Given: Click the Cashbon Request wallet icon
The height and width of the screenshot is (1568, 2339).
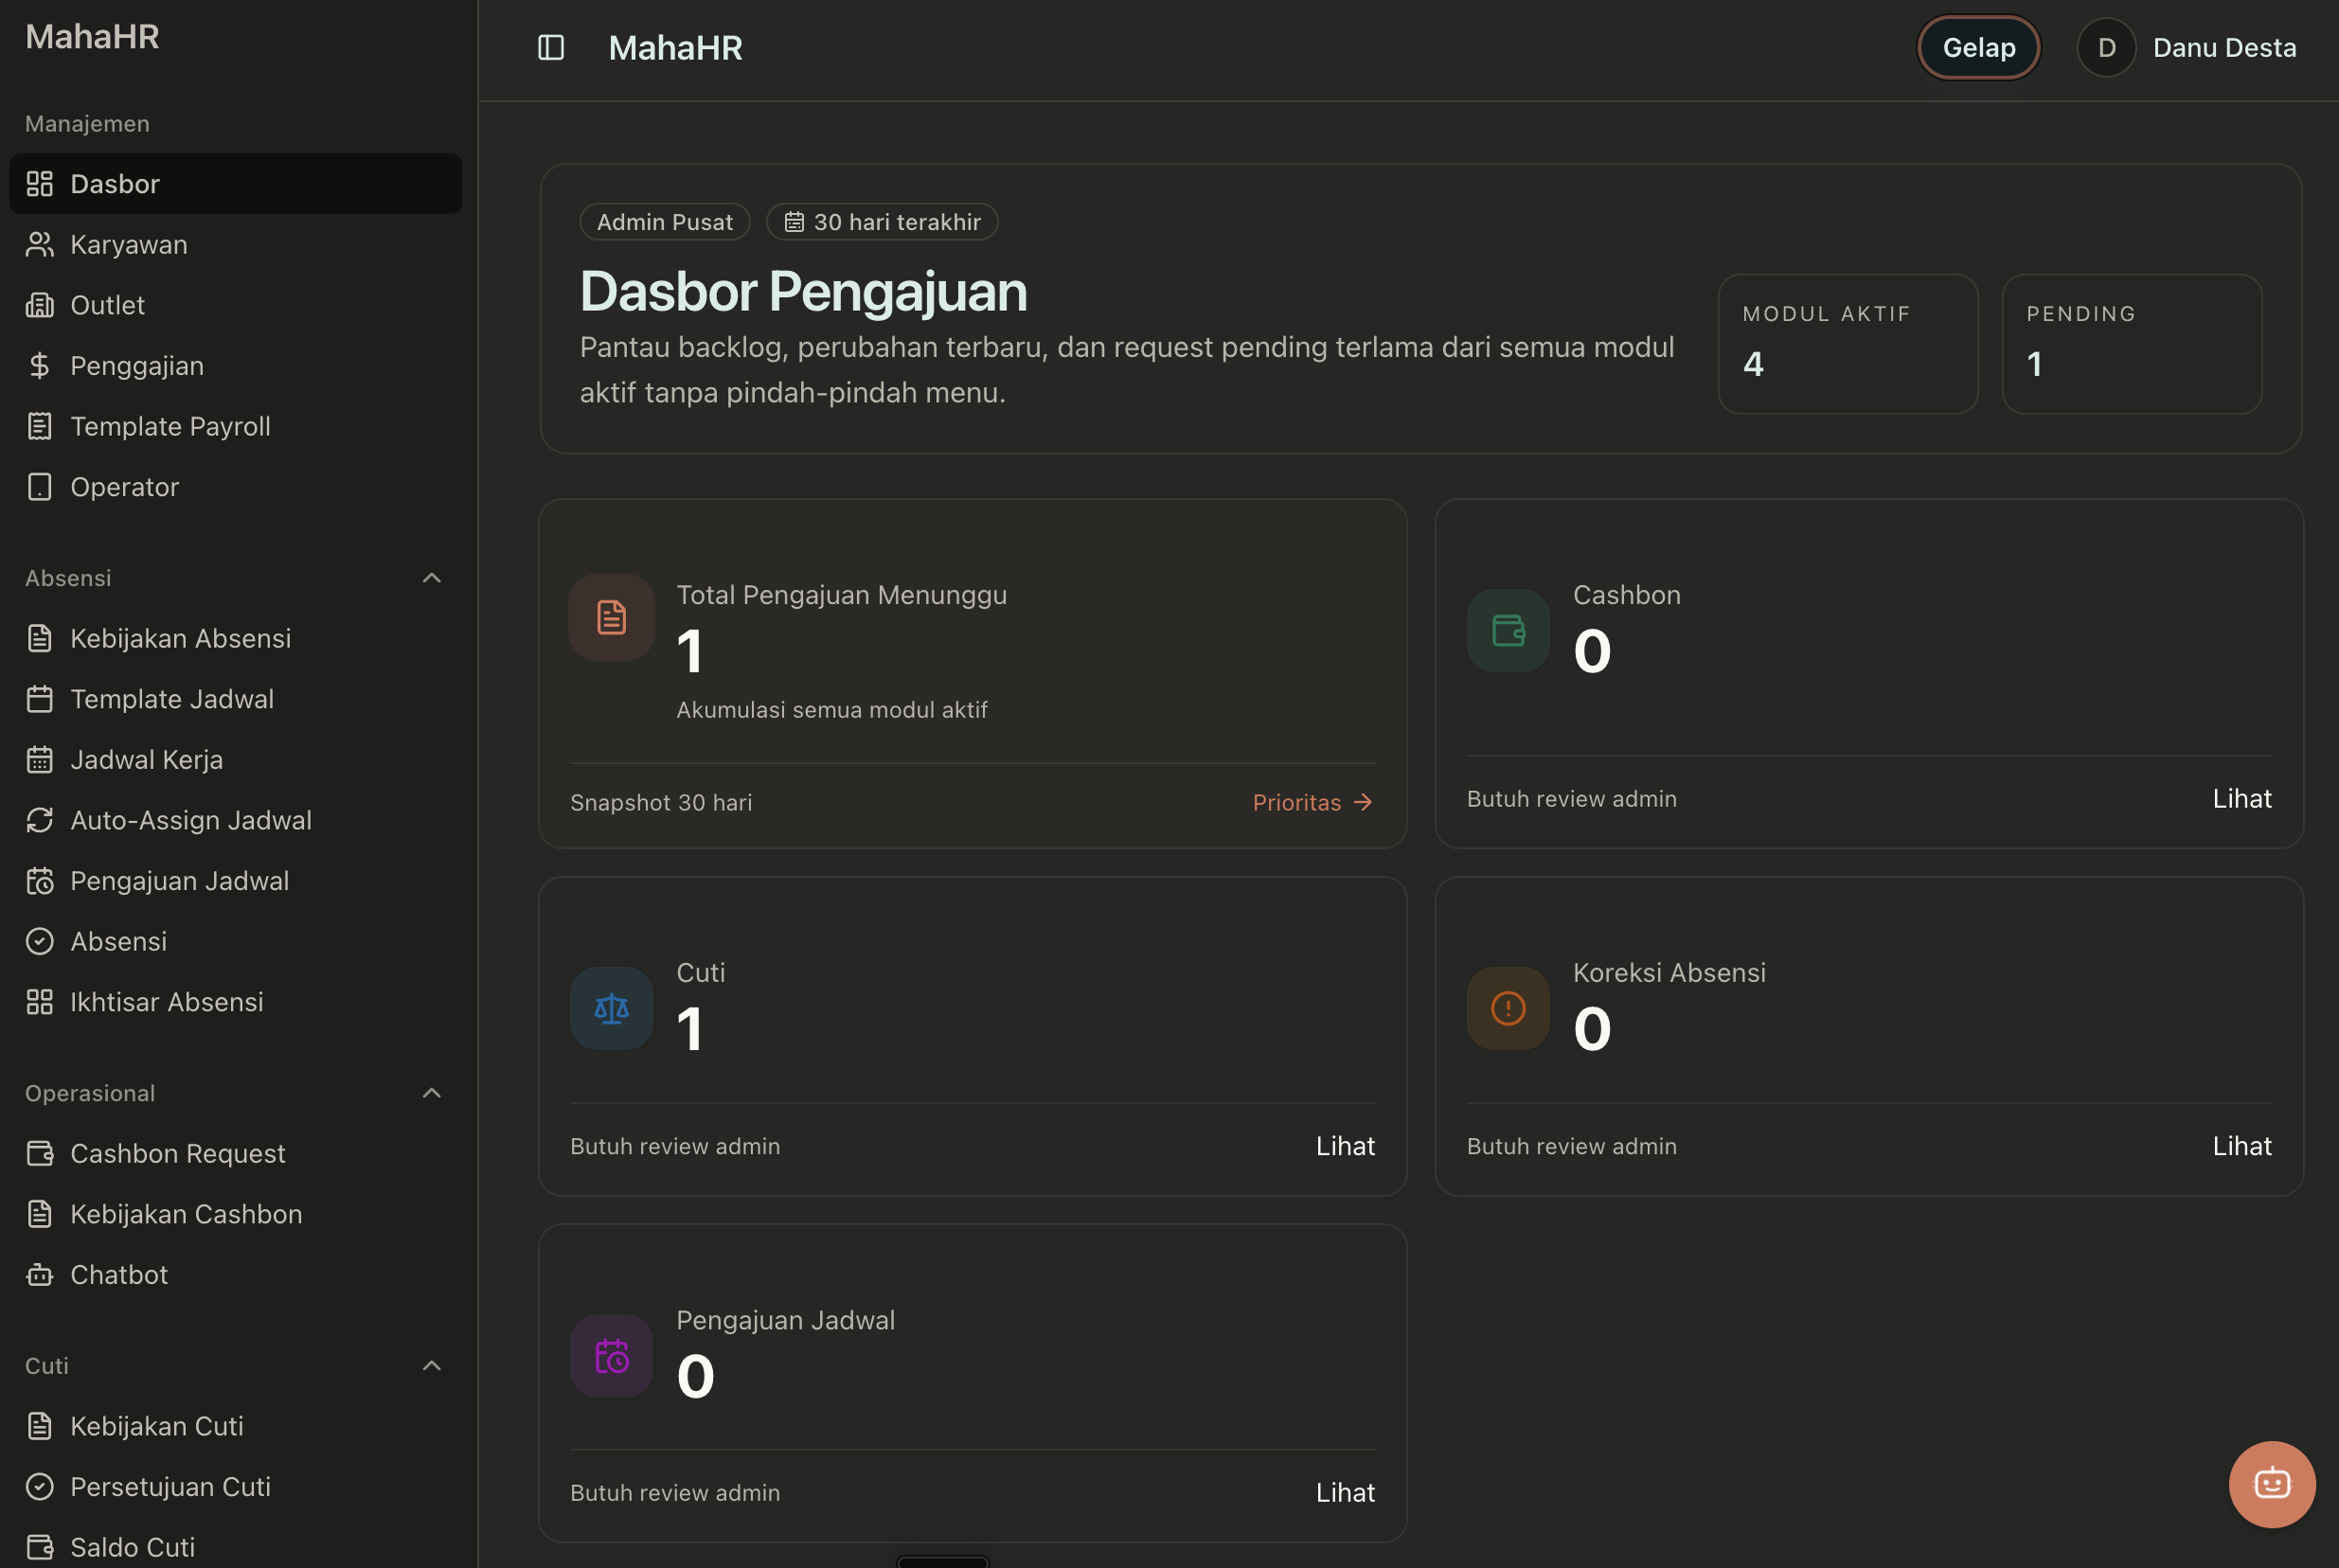Looking at the screenshot, I should point(39,1153).
